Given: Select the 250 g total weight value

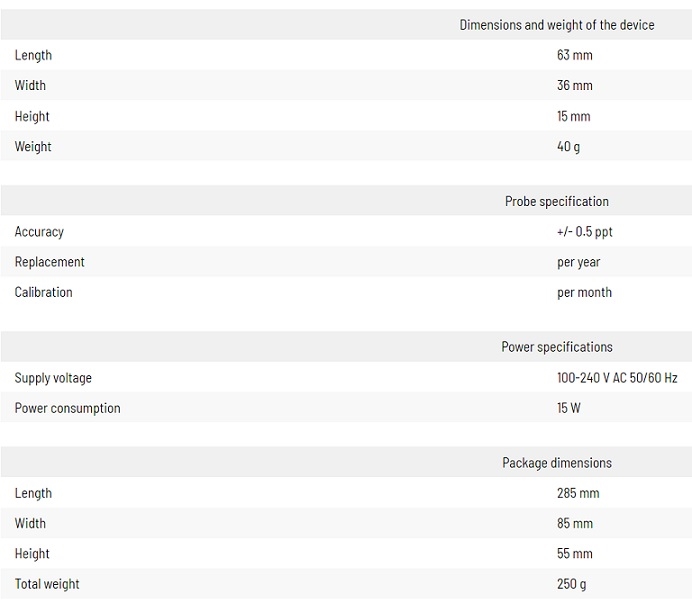Looking at the screenshot, I should 571,584.
